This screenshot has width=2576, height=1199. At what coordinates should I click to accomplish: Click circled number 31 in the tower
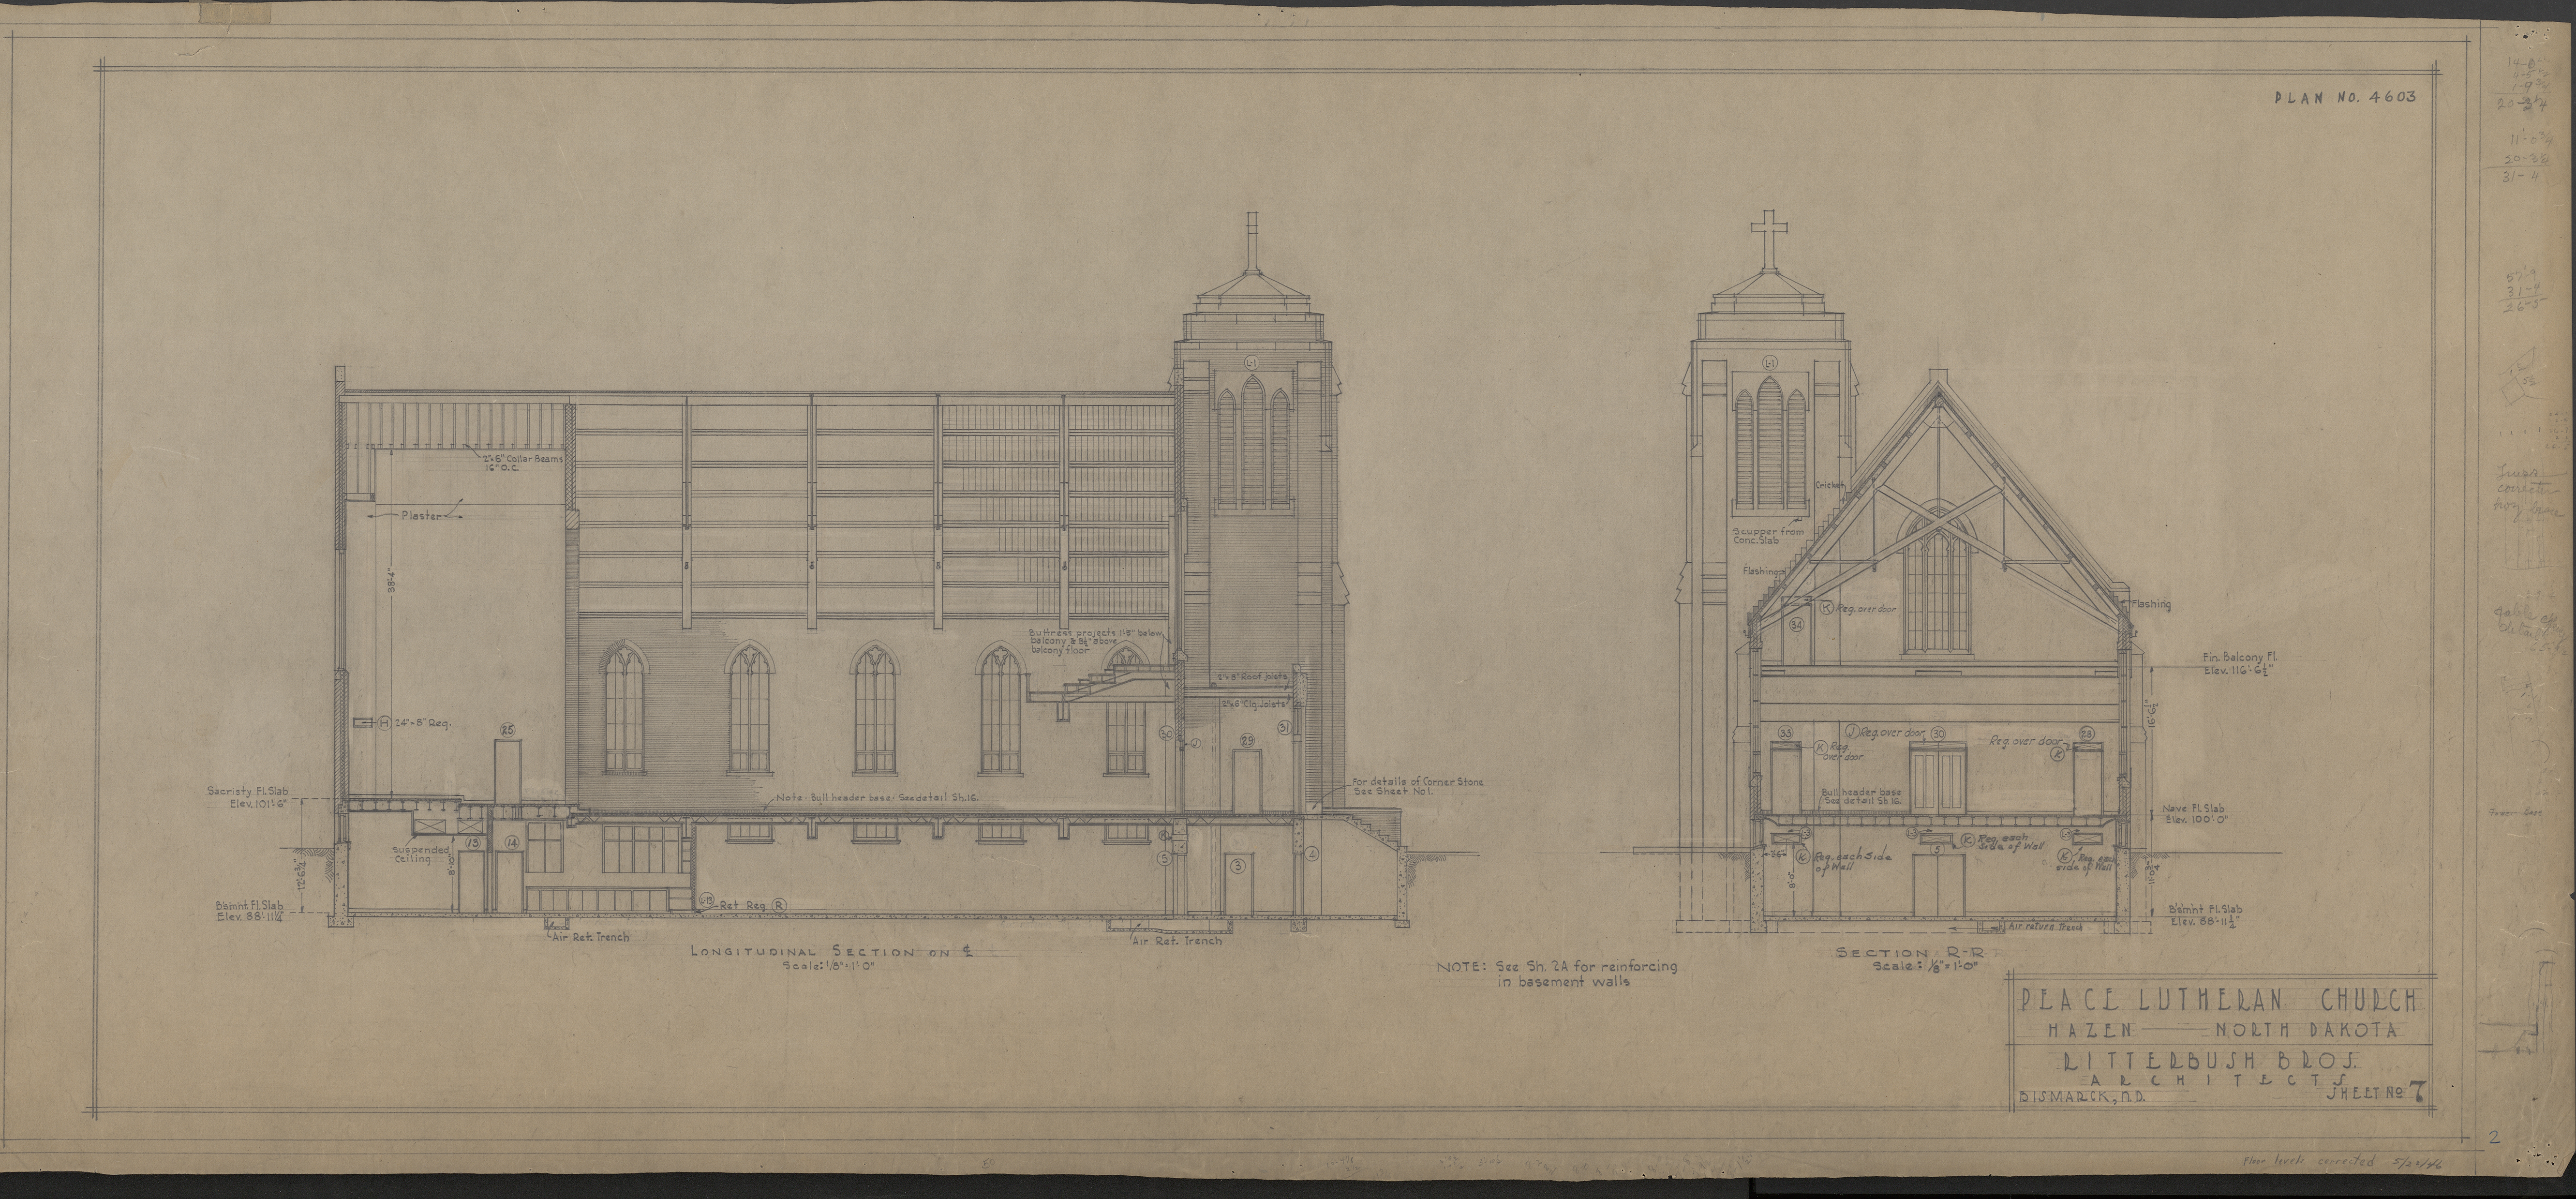click(1285, 727)
